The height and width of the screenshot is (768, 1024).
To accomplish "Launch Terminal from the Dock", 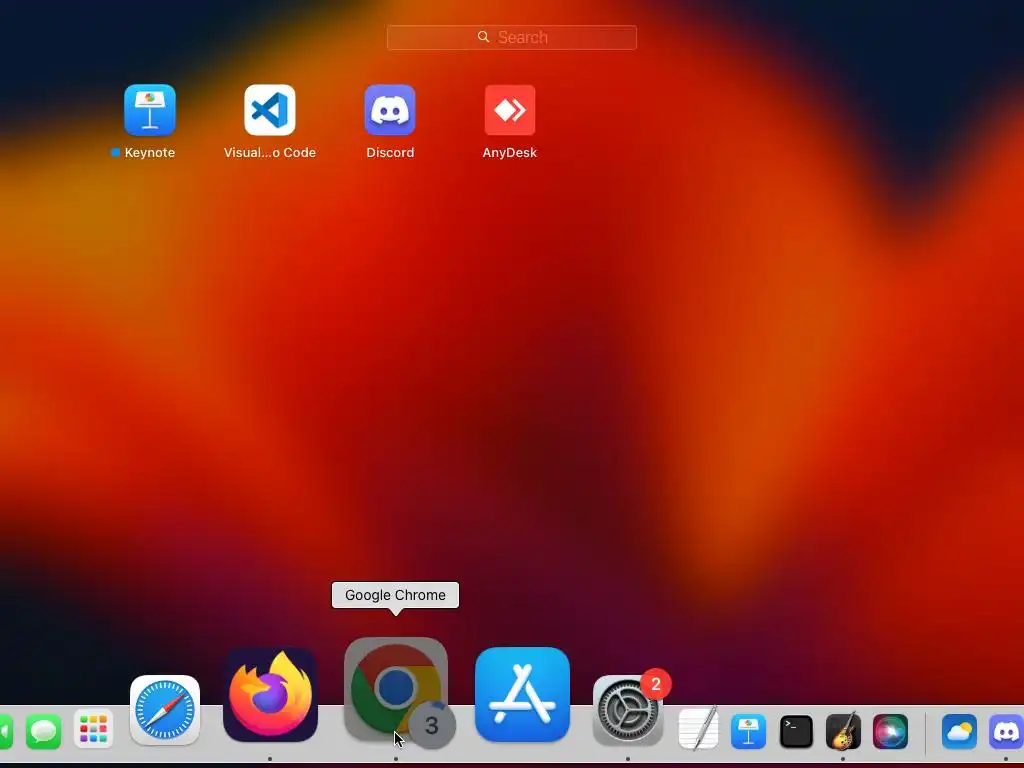I will [796, 731].
